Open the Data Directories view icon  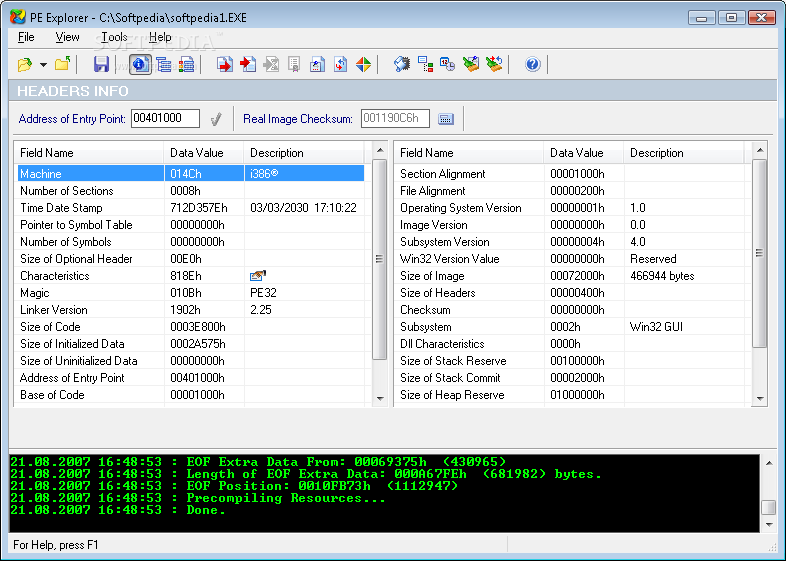click(163, 64)
